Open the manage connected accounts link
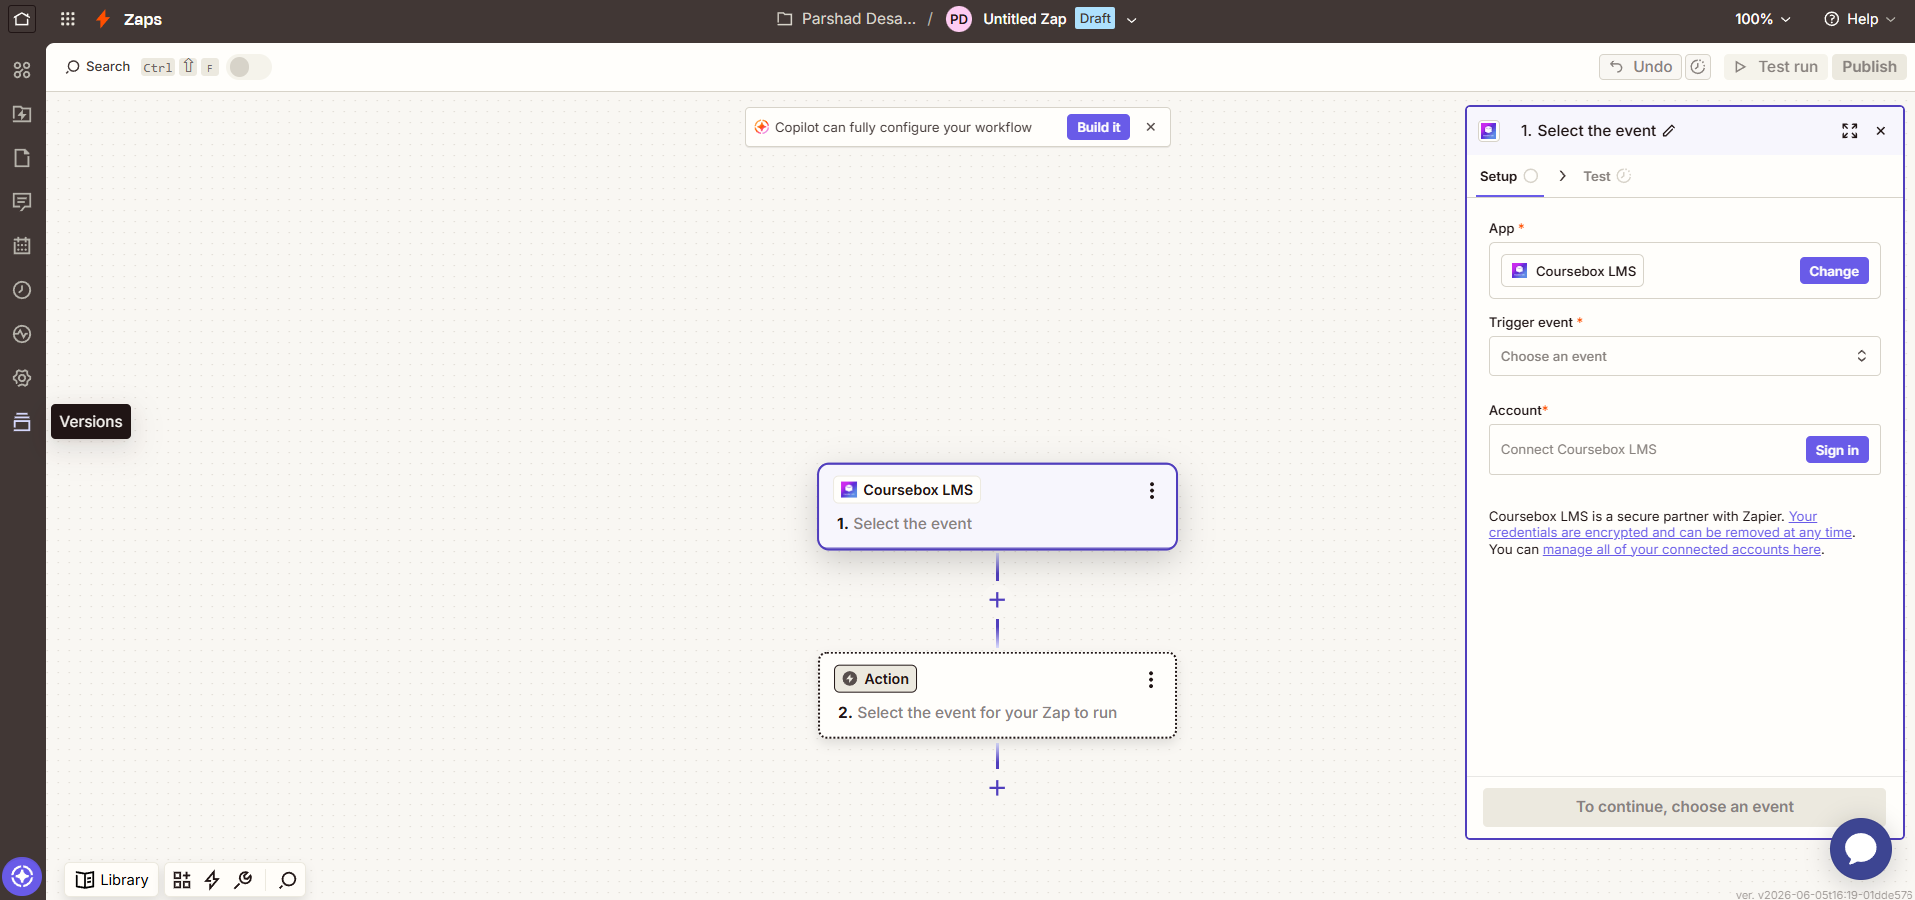The image size is (1915, 900). pos(1682,550)
